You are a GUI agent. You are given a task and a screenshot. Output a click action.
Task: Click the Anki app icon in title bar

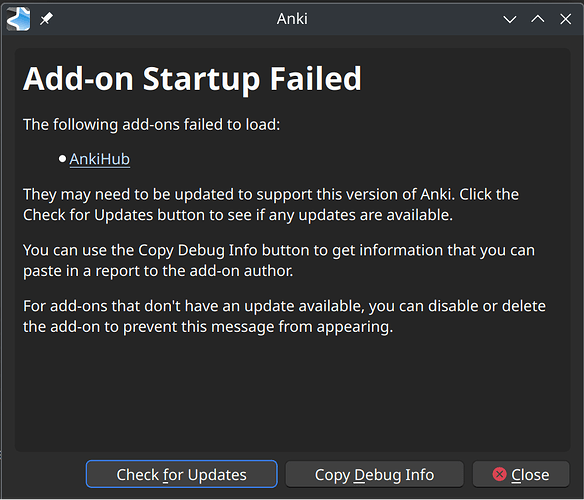(x=18, y=19)
